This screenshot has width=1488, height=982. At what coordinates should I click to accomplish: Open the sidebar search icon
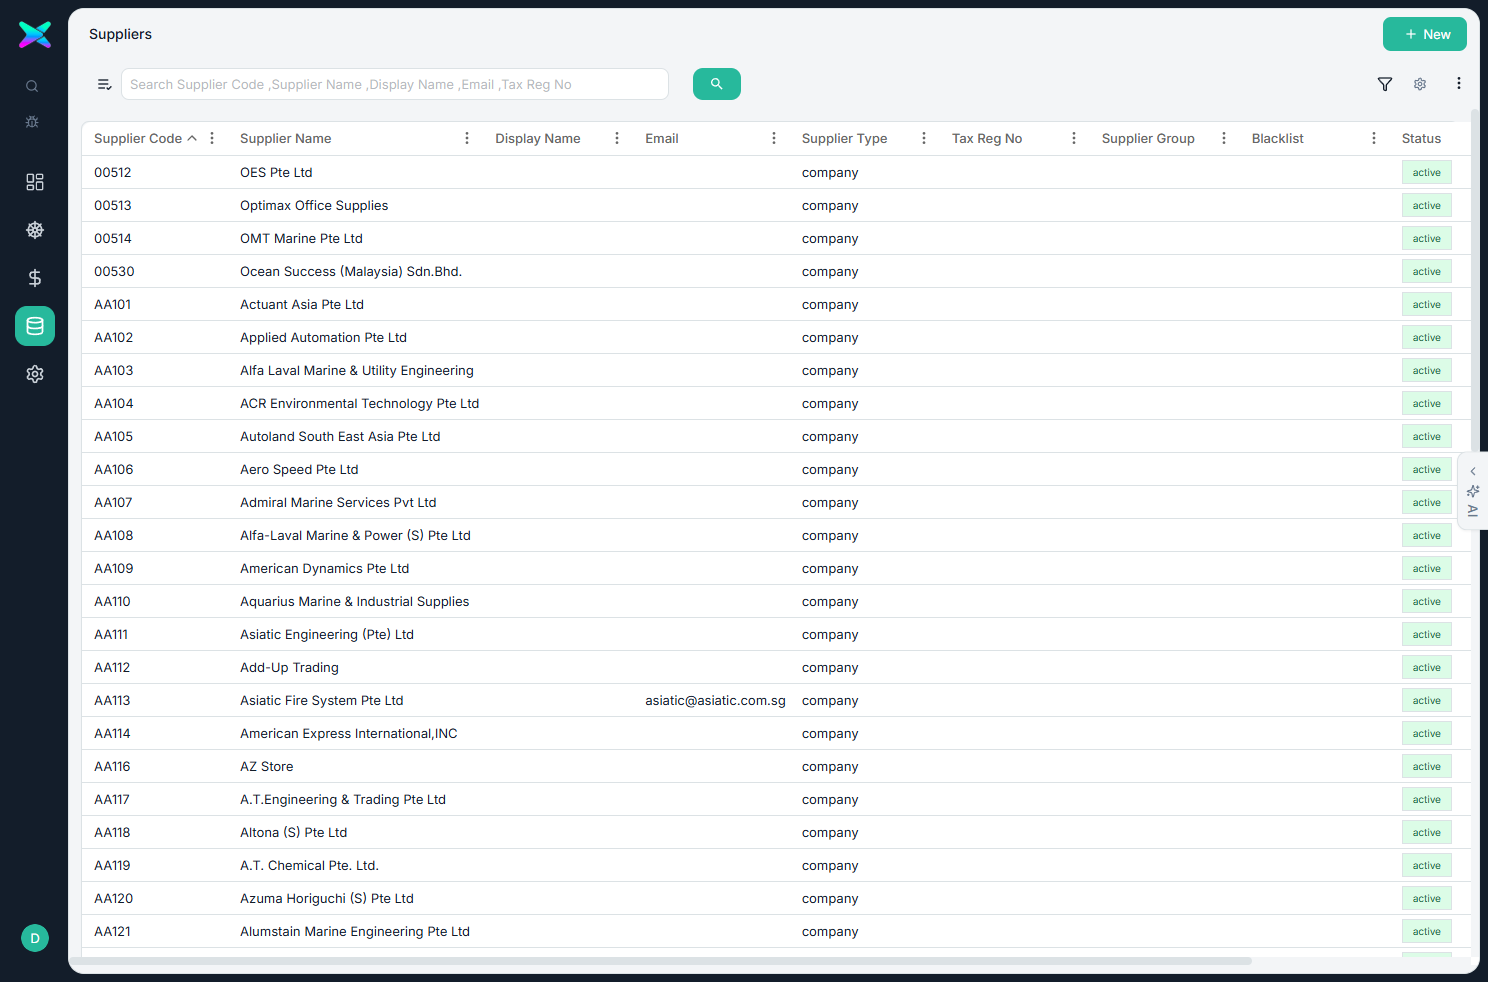click(32, 87)
